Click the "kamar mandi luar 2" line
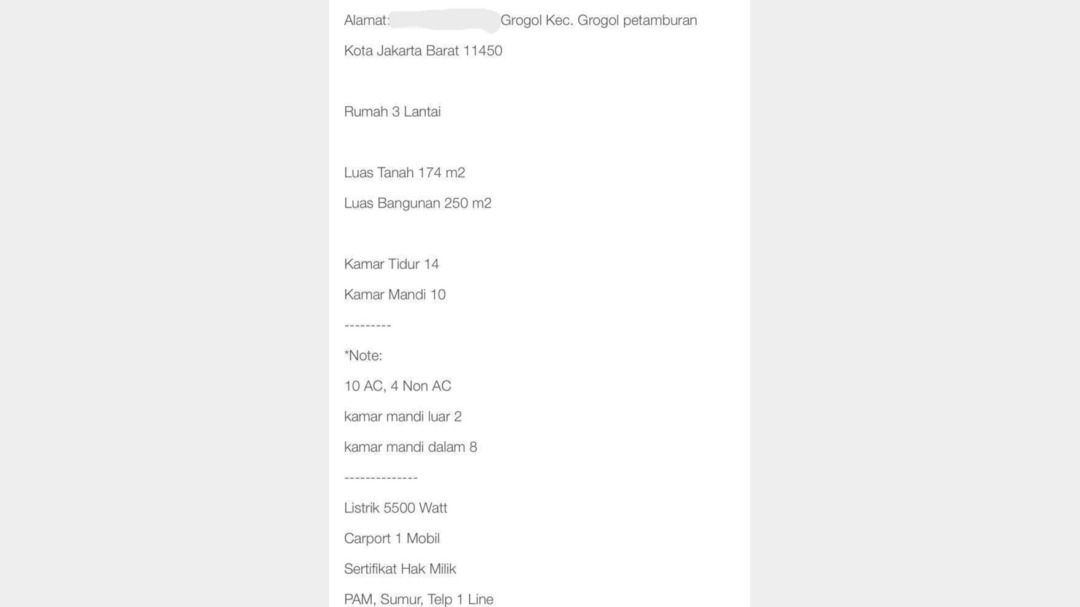The width and height of the screenshot is (1080, 607). (x=402, y=417)
